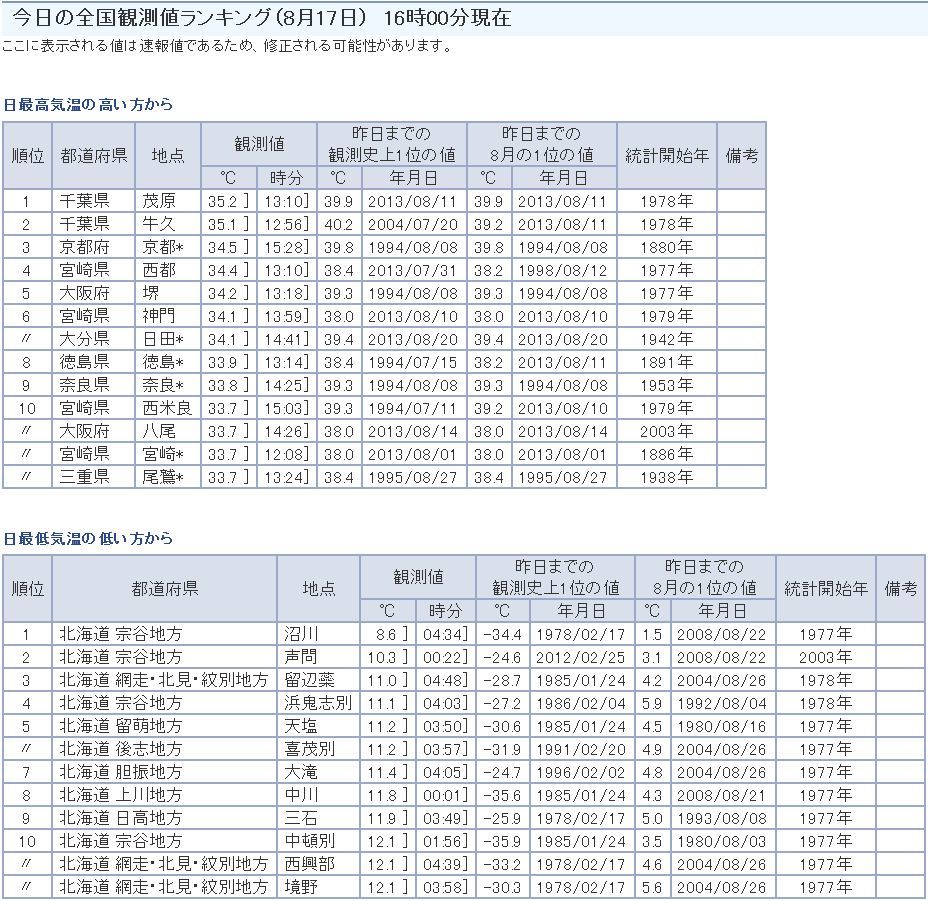This screenshot has width=928, height=901.
Task: Click the 日最低気温の低い方から section heading
Action: [x=88, y=538]
